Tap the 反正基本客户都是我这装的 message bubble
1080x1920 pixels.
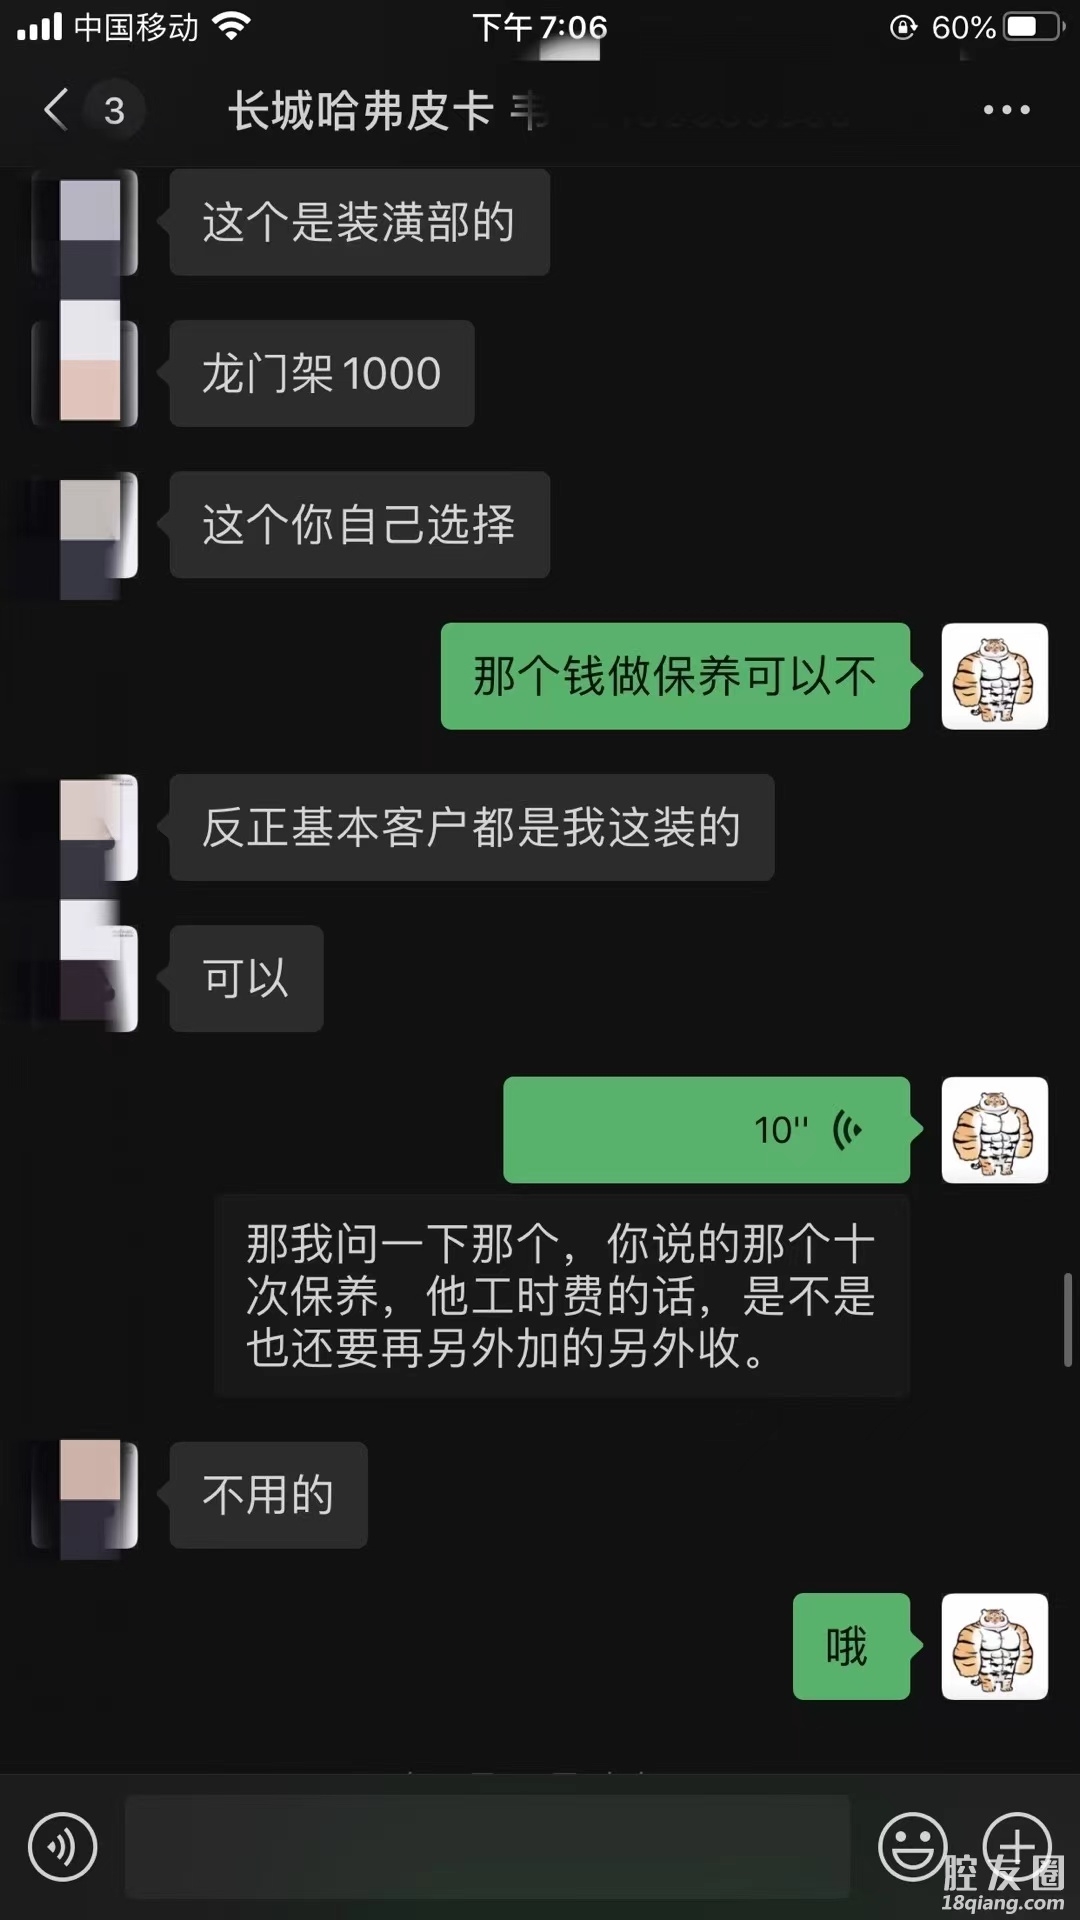point(472,827)
